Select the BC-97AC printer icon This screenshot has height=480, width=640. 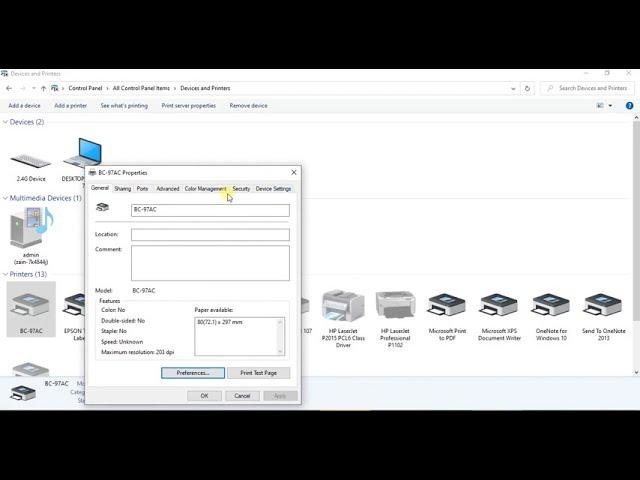[x=31, y=309]
